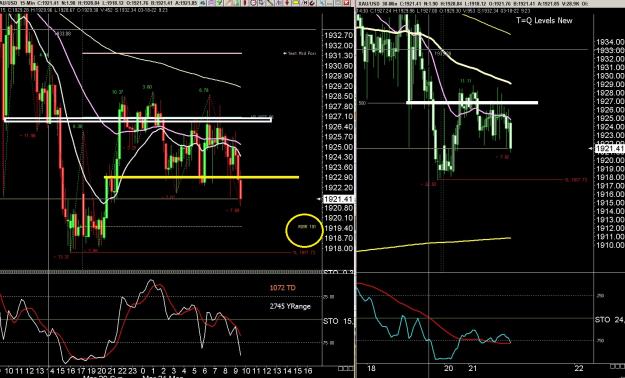Viewport: 625px width, 378px height.
Task: Click date 21 on right chart time axis
Action: click(472, 368)
